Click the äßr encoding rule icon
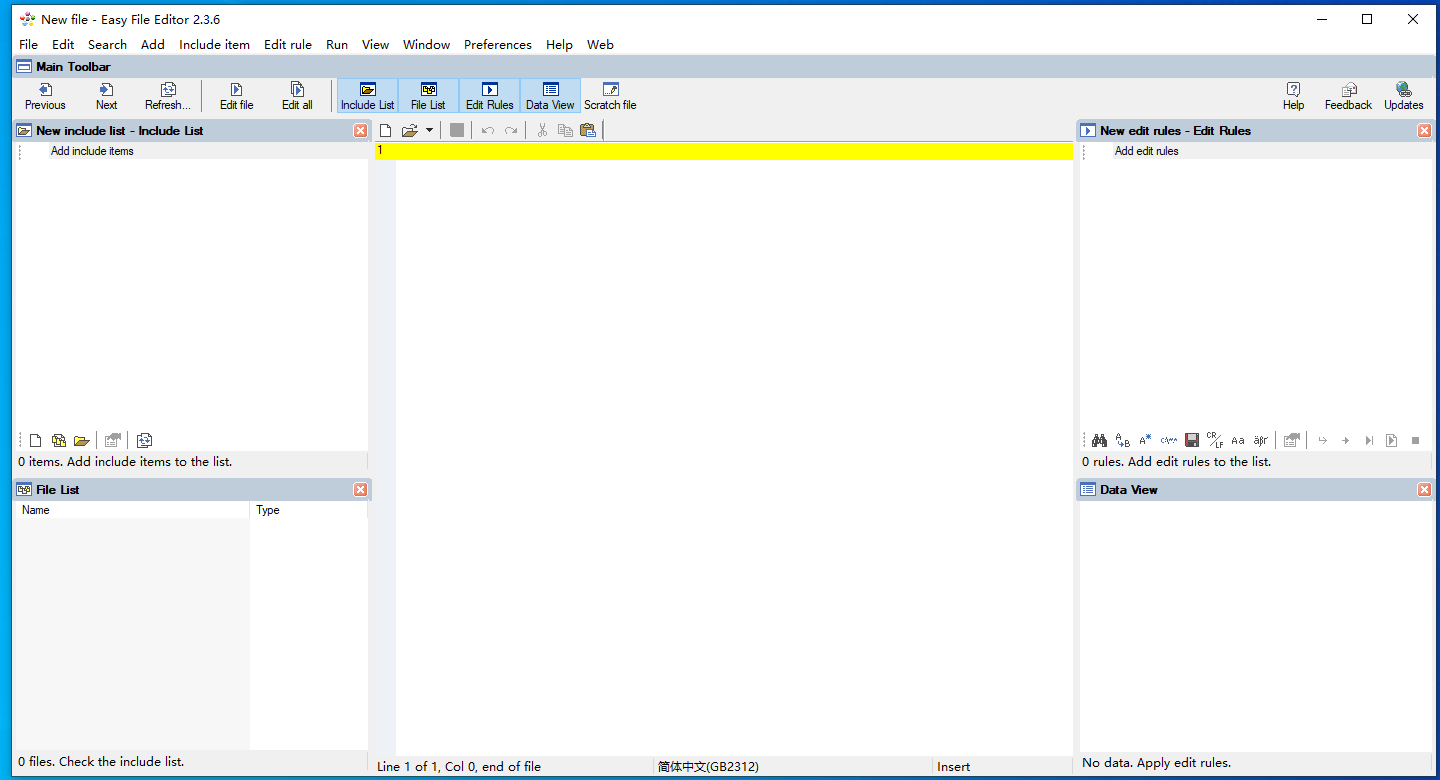Image resolution: width=1440 pixels, height=780 pixels. [1261, 440]
